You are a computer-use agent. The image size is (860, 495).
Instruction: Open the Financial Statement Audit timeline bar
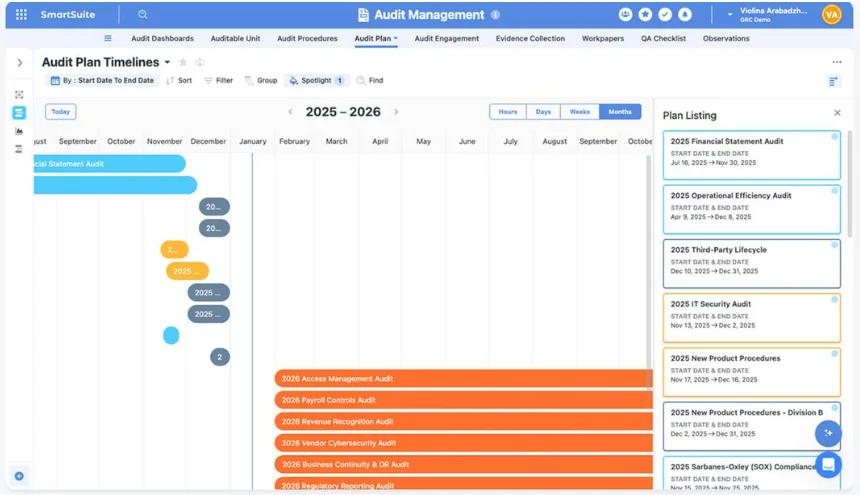(x=110, y=164)
